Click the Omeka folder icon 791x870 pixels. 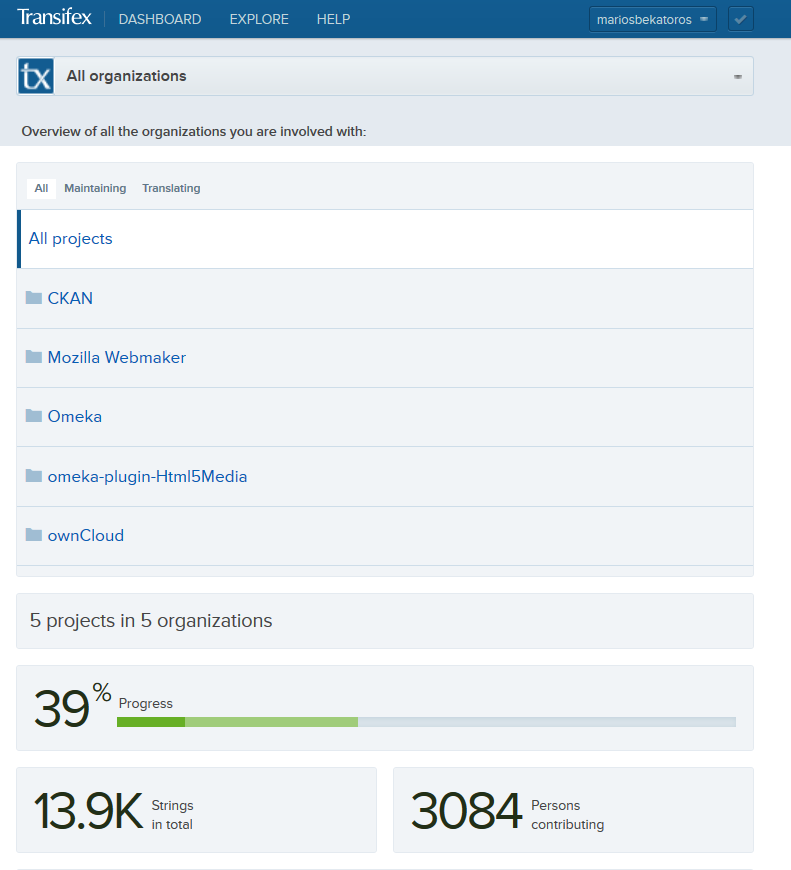pyautogui.click(x=34, y=416)
